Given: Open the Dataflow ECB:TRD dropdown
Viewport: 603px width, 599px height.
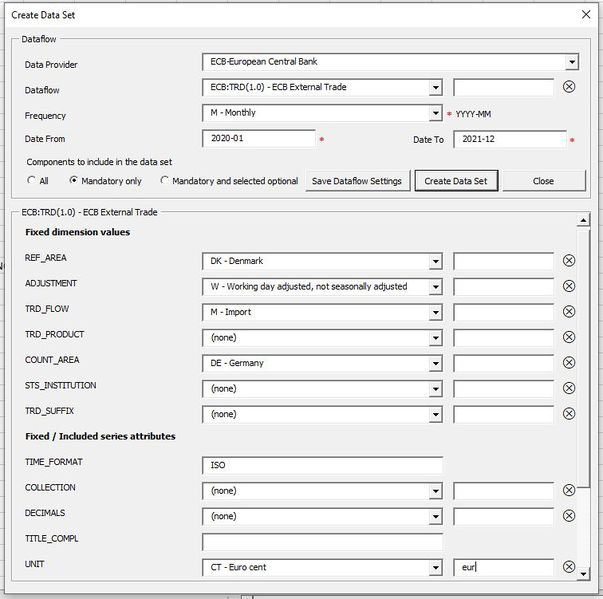Looking at the screenshot, I should click(x=435, y=88).
